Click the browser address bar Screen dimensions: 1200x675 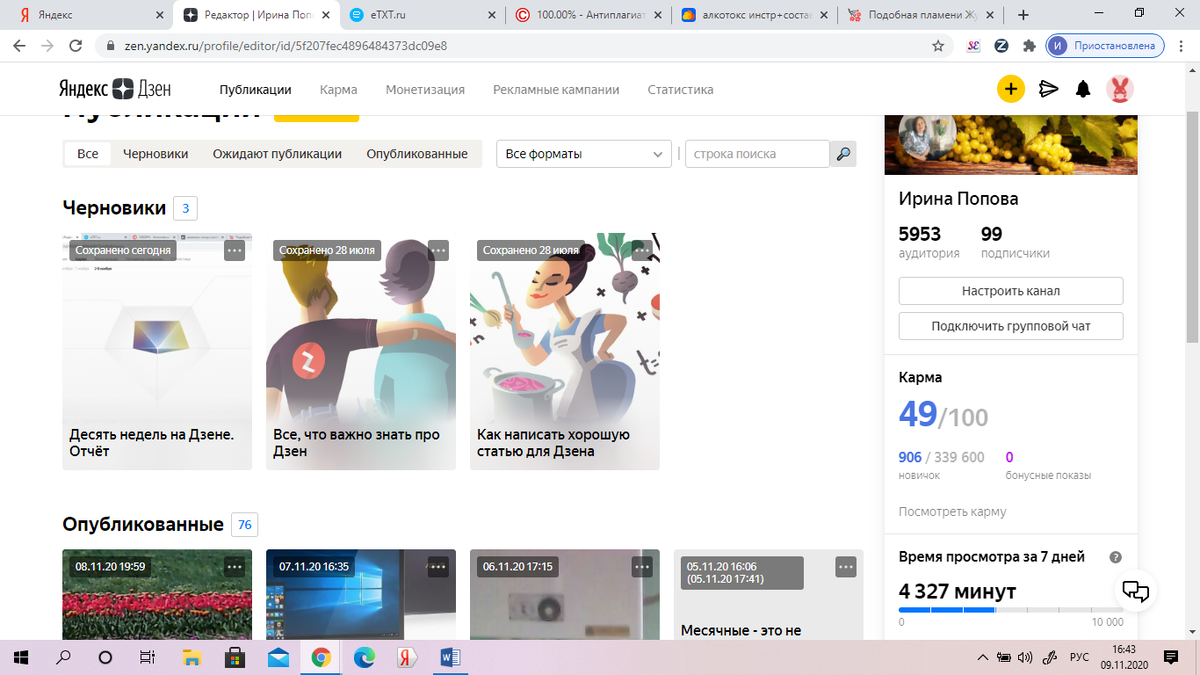[x=520, y=46]
